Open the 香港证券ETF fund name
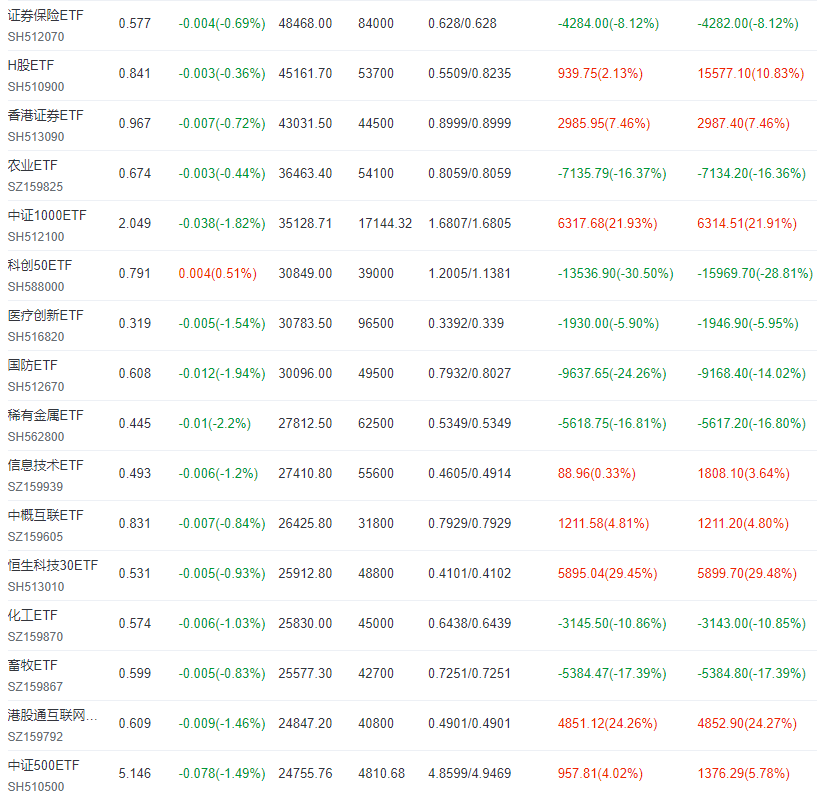This screenshot has height=797, width=817. tap(45, 116)
